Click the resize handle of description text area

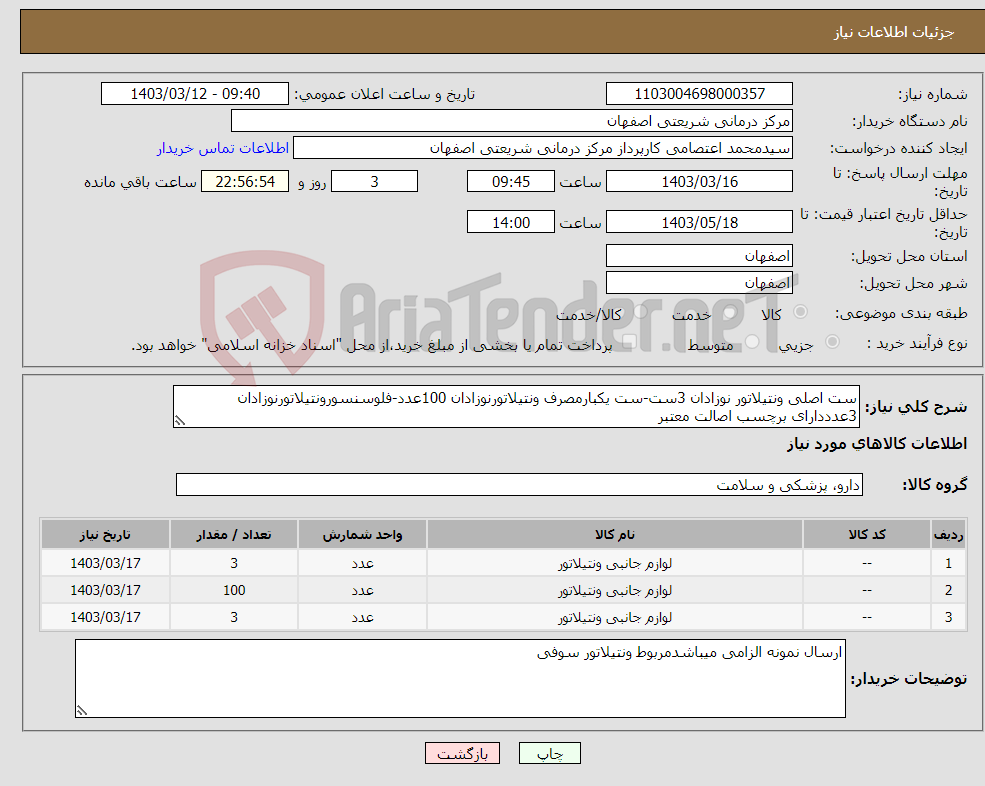pos(180,421)
